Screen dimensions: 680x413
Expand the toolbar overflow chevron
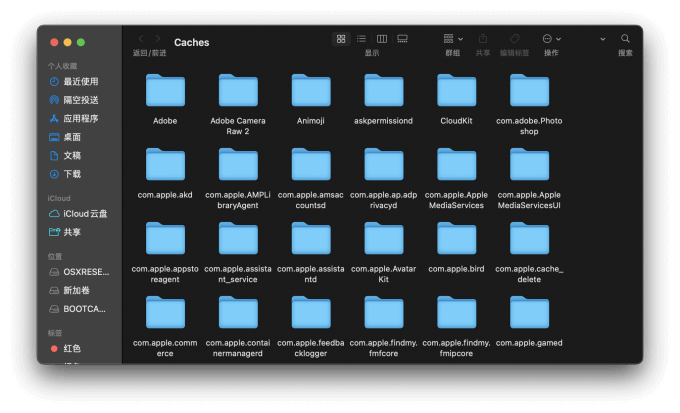click(x=603, y=39)
